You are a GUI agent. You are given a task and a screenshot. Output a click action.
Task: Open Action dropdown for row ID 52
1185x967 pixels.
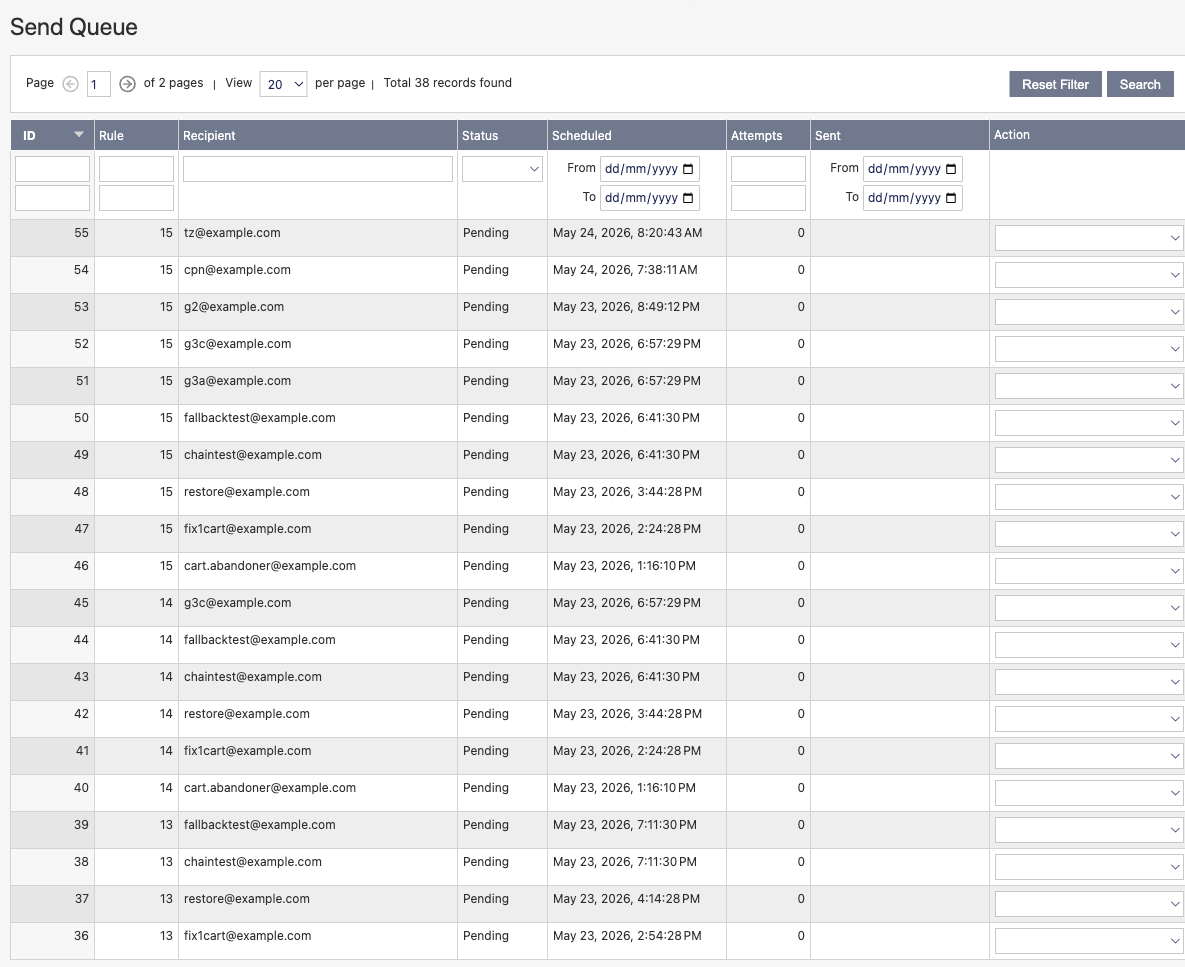click(x=1089, y=349)
